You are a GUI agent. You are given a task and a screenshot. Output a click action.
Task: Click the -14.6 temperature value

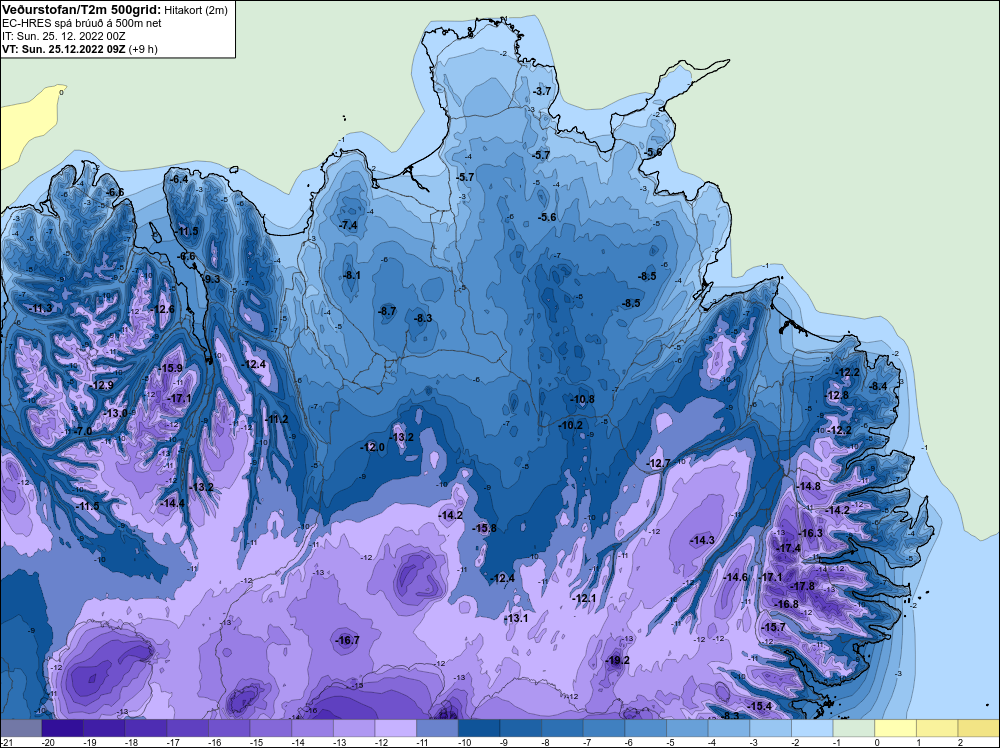pos(735,577)
